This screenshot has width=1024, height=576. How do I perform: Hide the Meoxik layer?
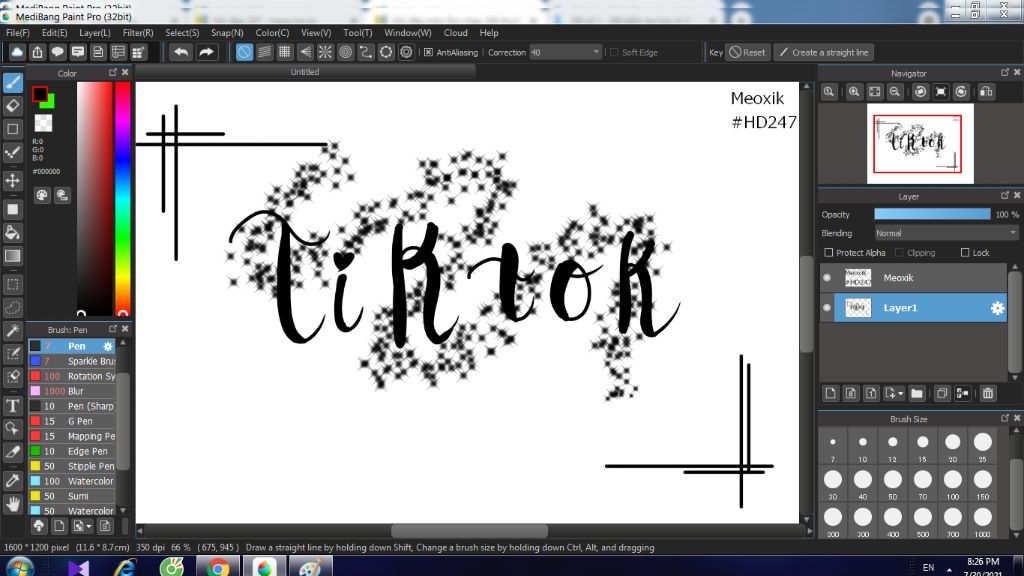(x=827, y=278)
